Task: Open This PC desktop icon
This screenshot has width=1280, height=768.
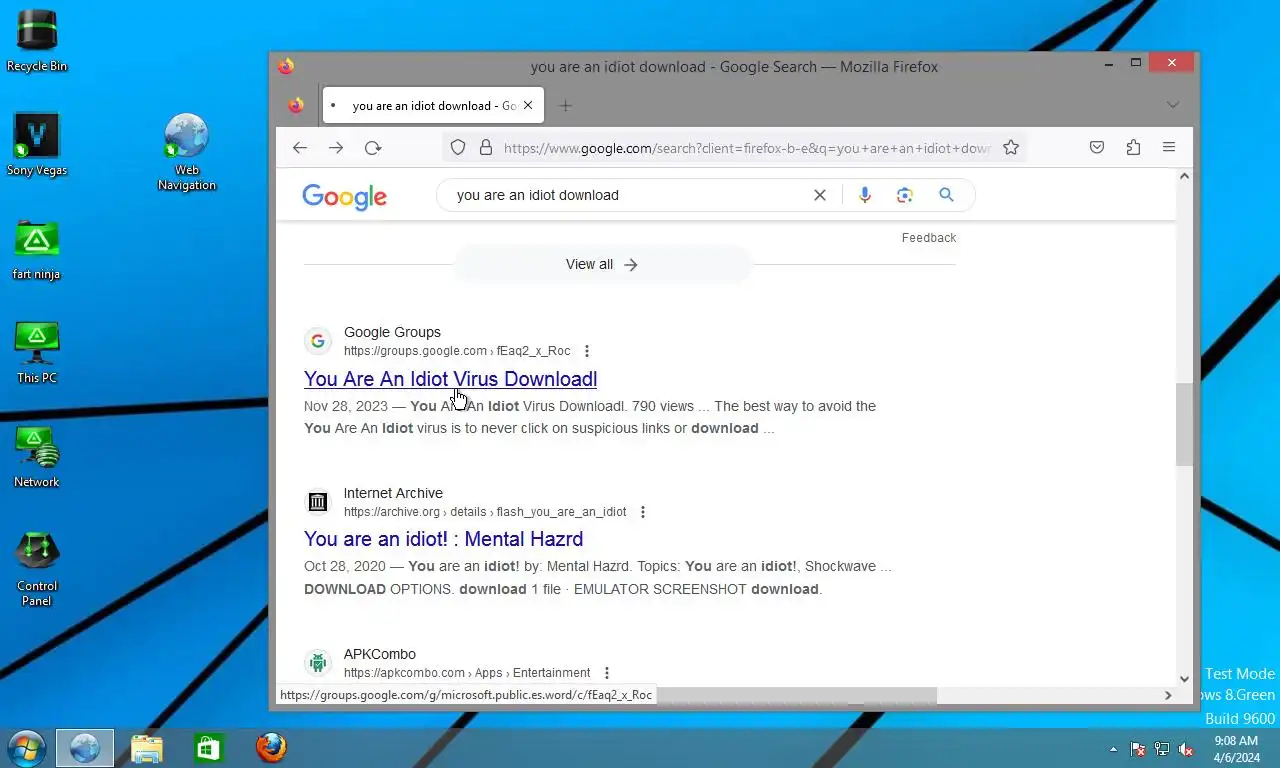Action: pos(37,353)
